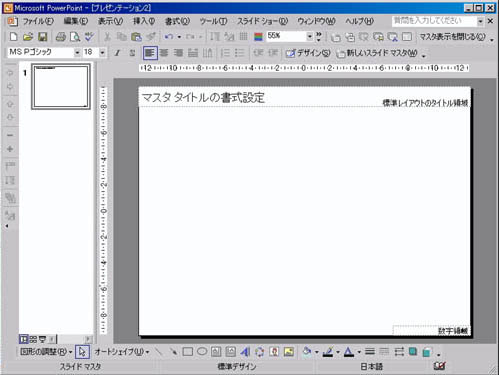Select slide master thumbnail 1
The width and height of the screenshot is (499, 375).
coord(61,86)
